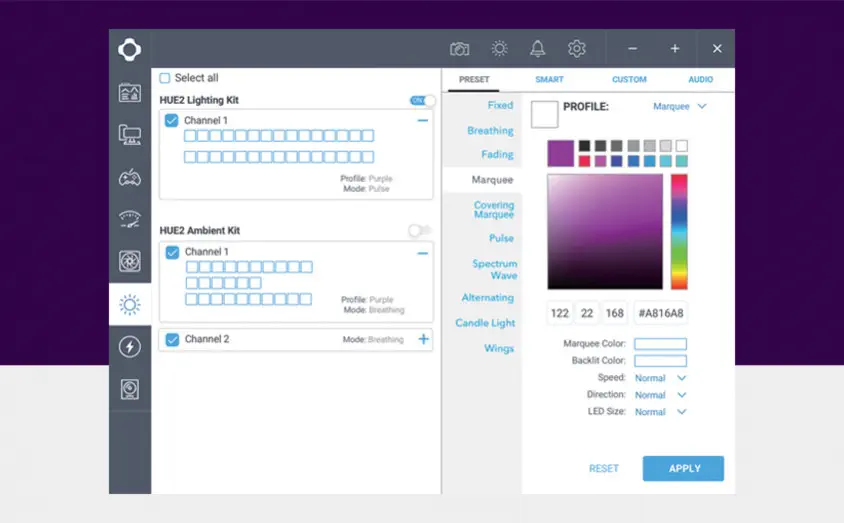Open the overclocking gauge sidebar icon
Screen dimensions: 844x523
(130, 219)
